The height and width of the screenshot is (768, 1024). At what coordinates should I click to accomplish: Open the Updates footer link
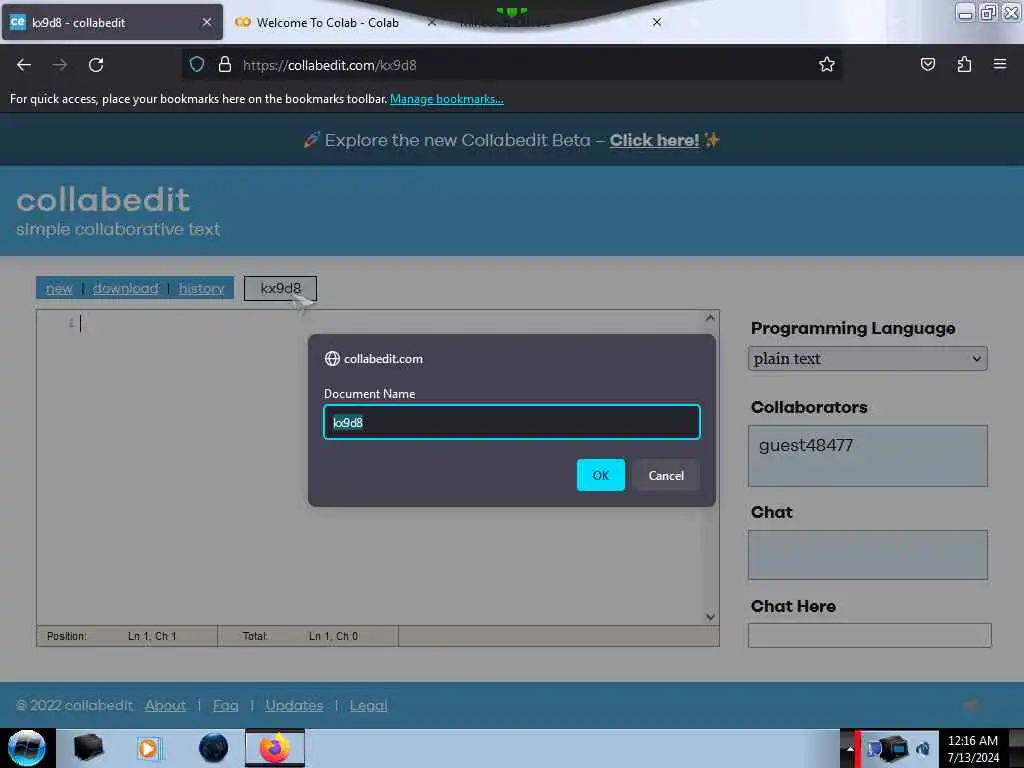point(294,705)
